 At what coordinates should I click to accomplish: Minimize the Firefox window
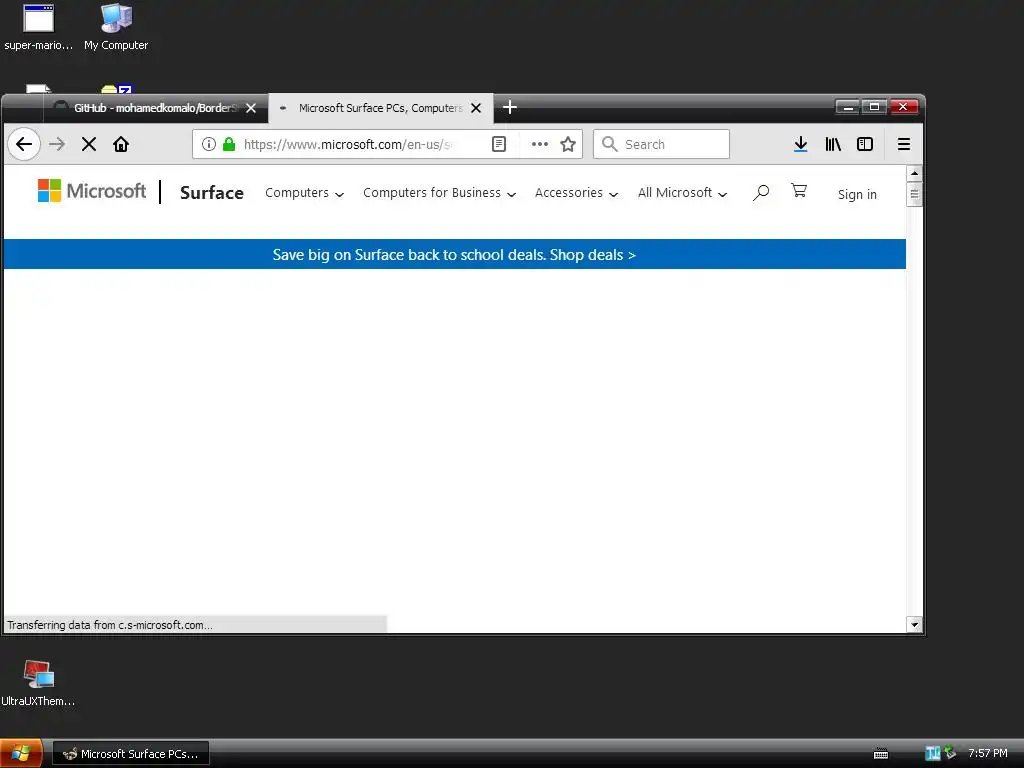click(x=847, y=107)
